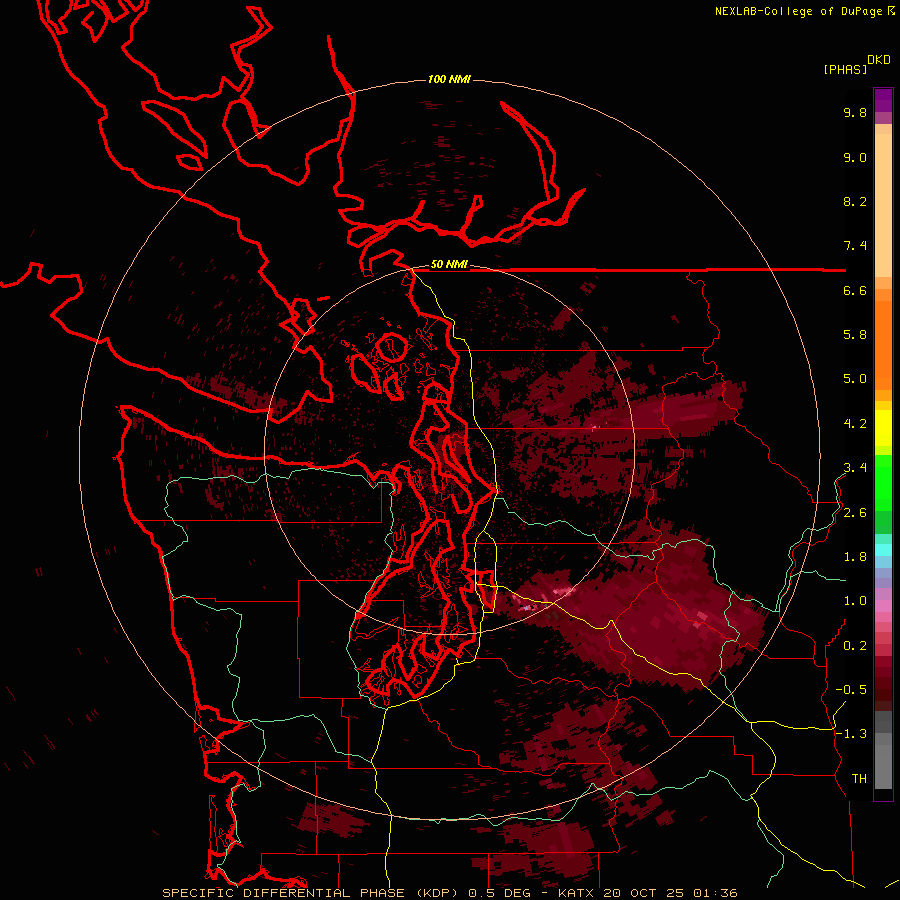The height and width of the screenshot is (900, 900).
Task: Pick the yellow segment of the color bar
Action: click(x=883, y=428)
